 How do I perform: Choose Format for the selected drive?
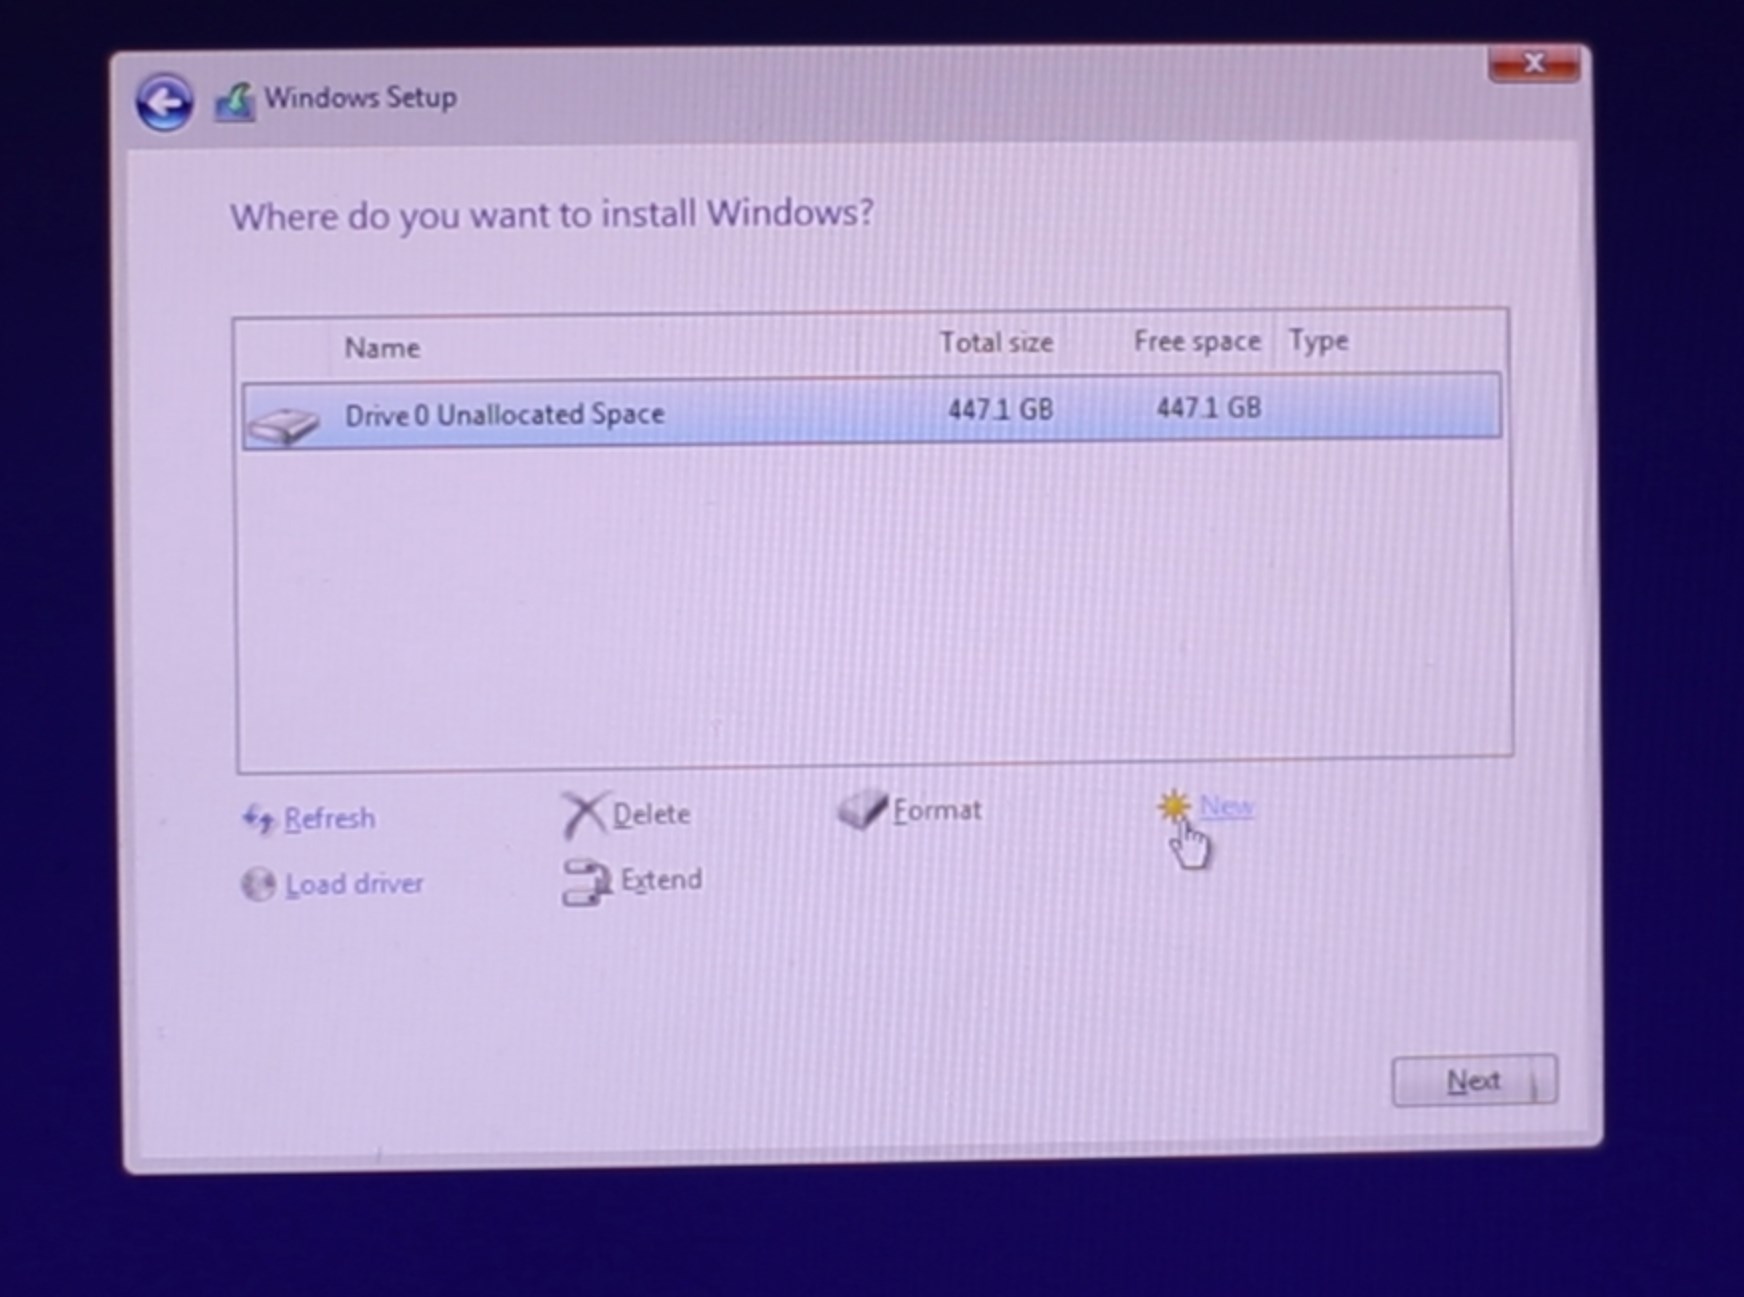pos(937,809)
